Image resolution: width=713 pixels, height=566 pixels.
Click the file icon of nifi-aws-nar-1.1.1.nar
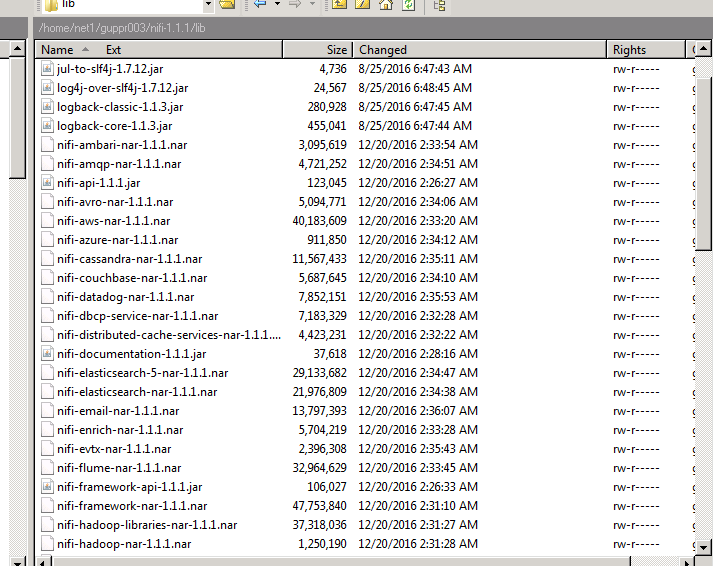click(47, 221)
